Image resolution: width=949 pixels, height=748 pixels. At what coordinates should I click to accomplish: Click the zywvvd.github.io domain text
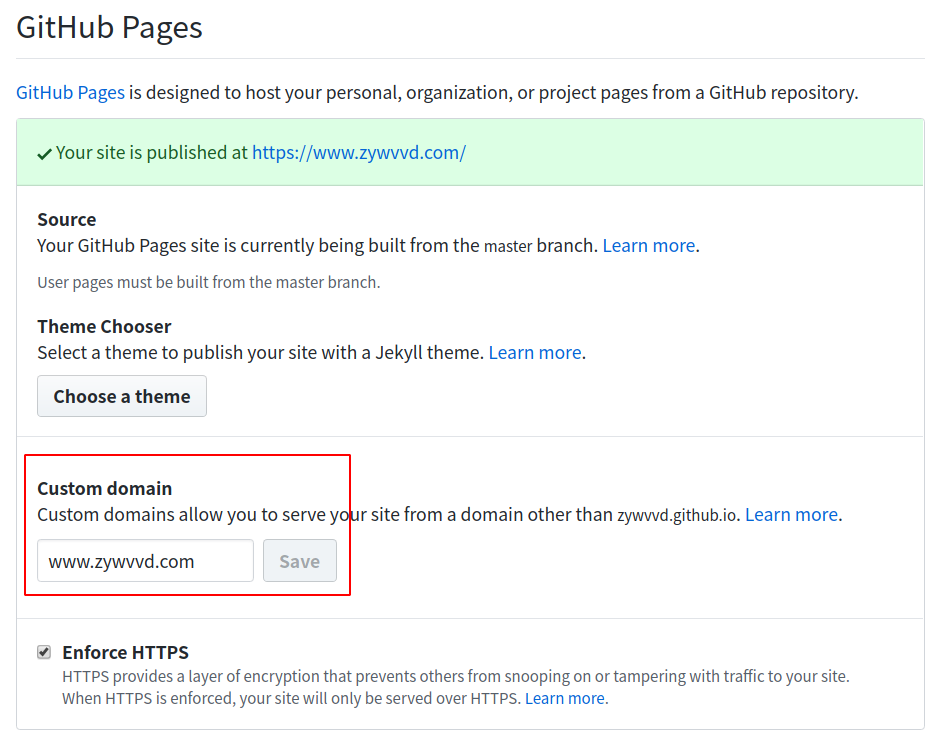pyautogui.click(x=677, y=516)
